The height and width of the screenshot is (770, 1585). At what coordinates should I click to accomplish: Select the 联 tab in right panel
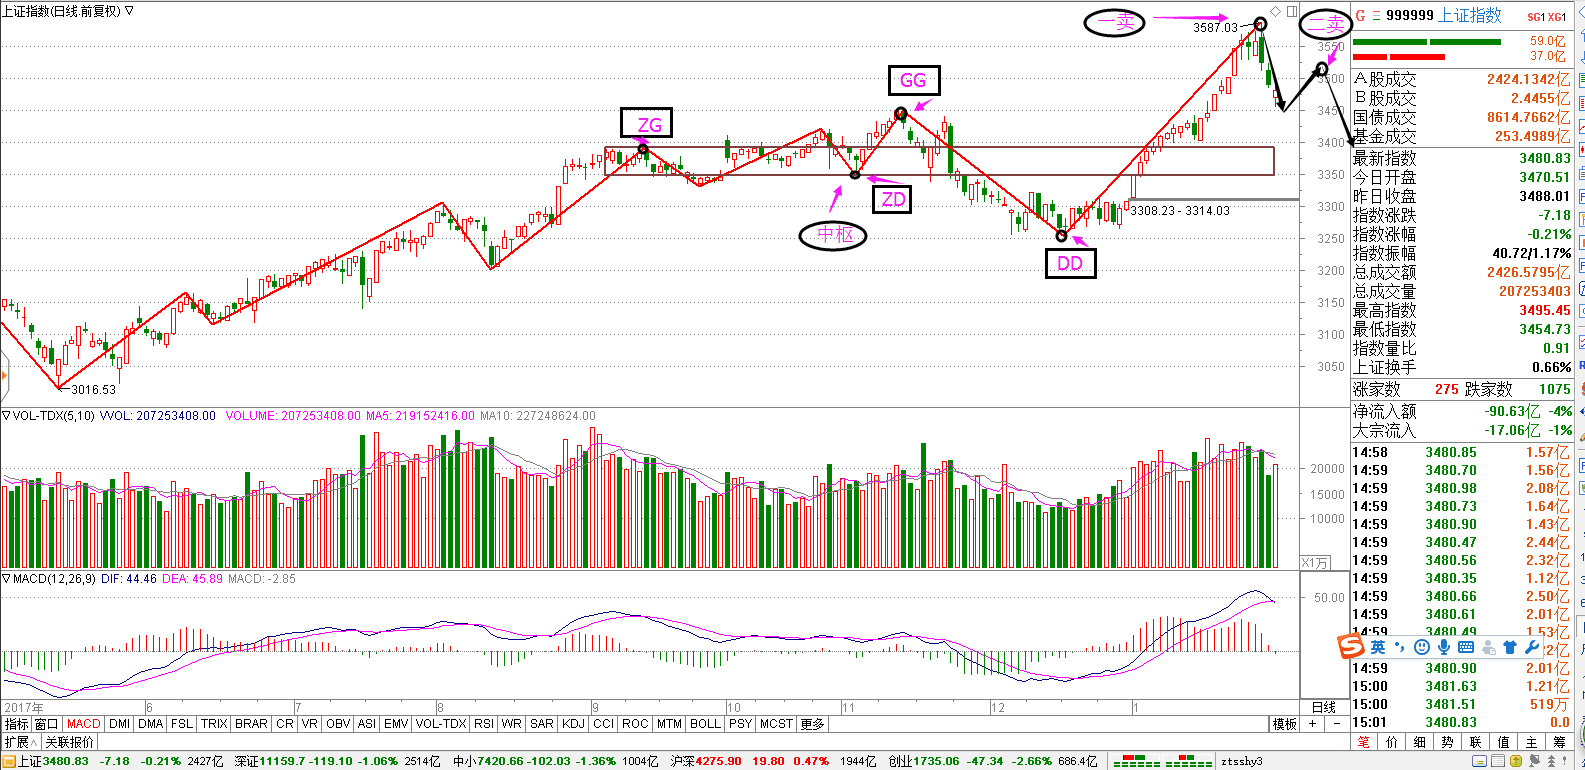click(x=1476, y=742)
